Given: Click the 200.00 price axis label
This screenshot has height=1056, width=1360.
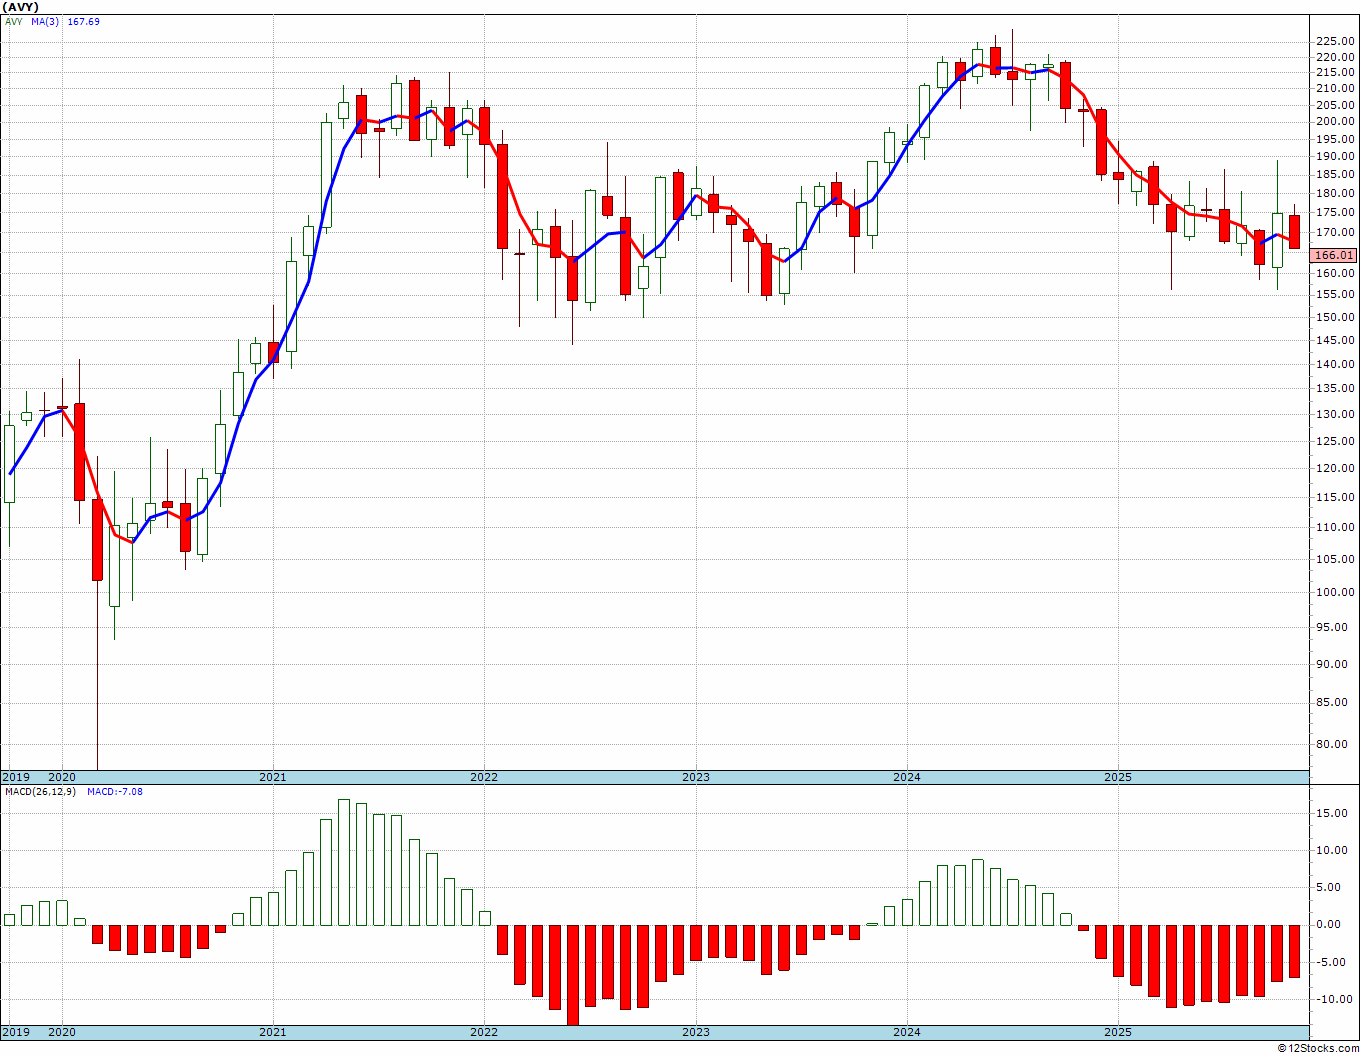Looking at the screenshot, I should pyautogui.click(x=1336, y=122).
